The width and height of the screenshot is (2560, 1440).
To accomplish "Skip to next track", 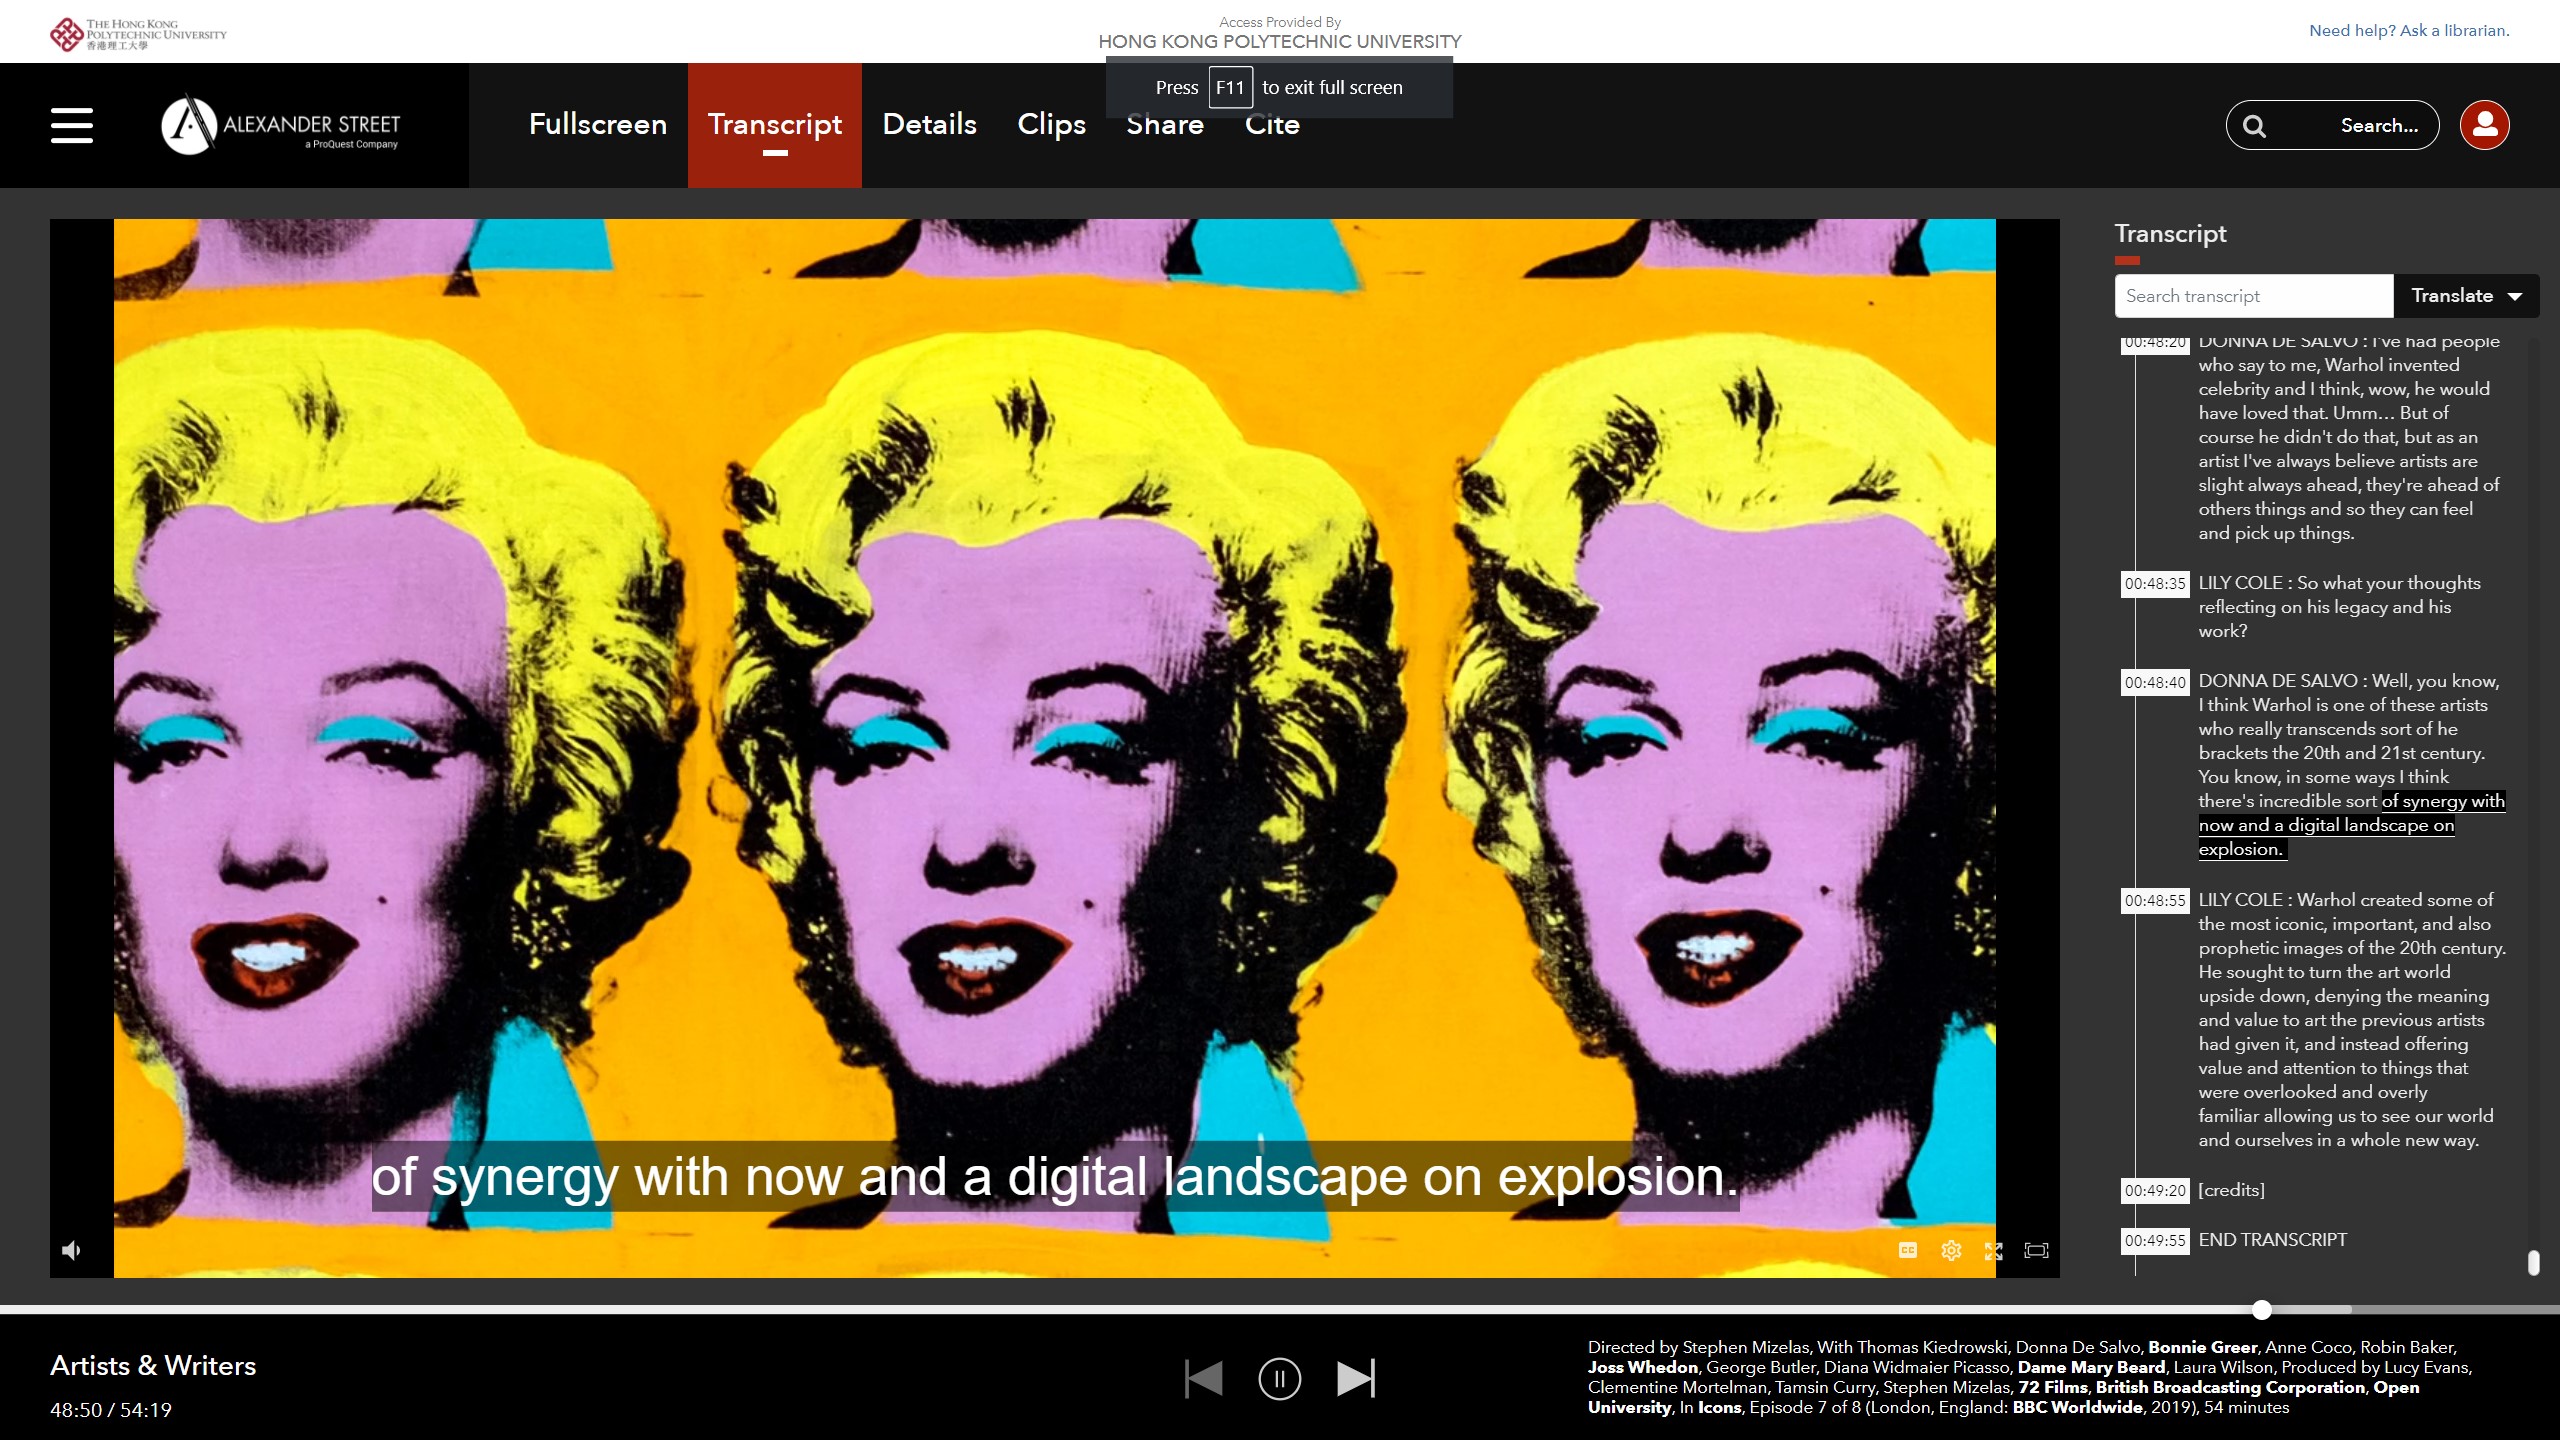I will coord(1356,1378).
